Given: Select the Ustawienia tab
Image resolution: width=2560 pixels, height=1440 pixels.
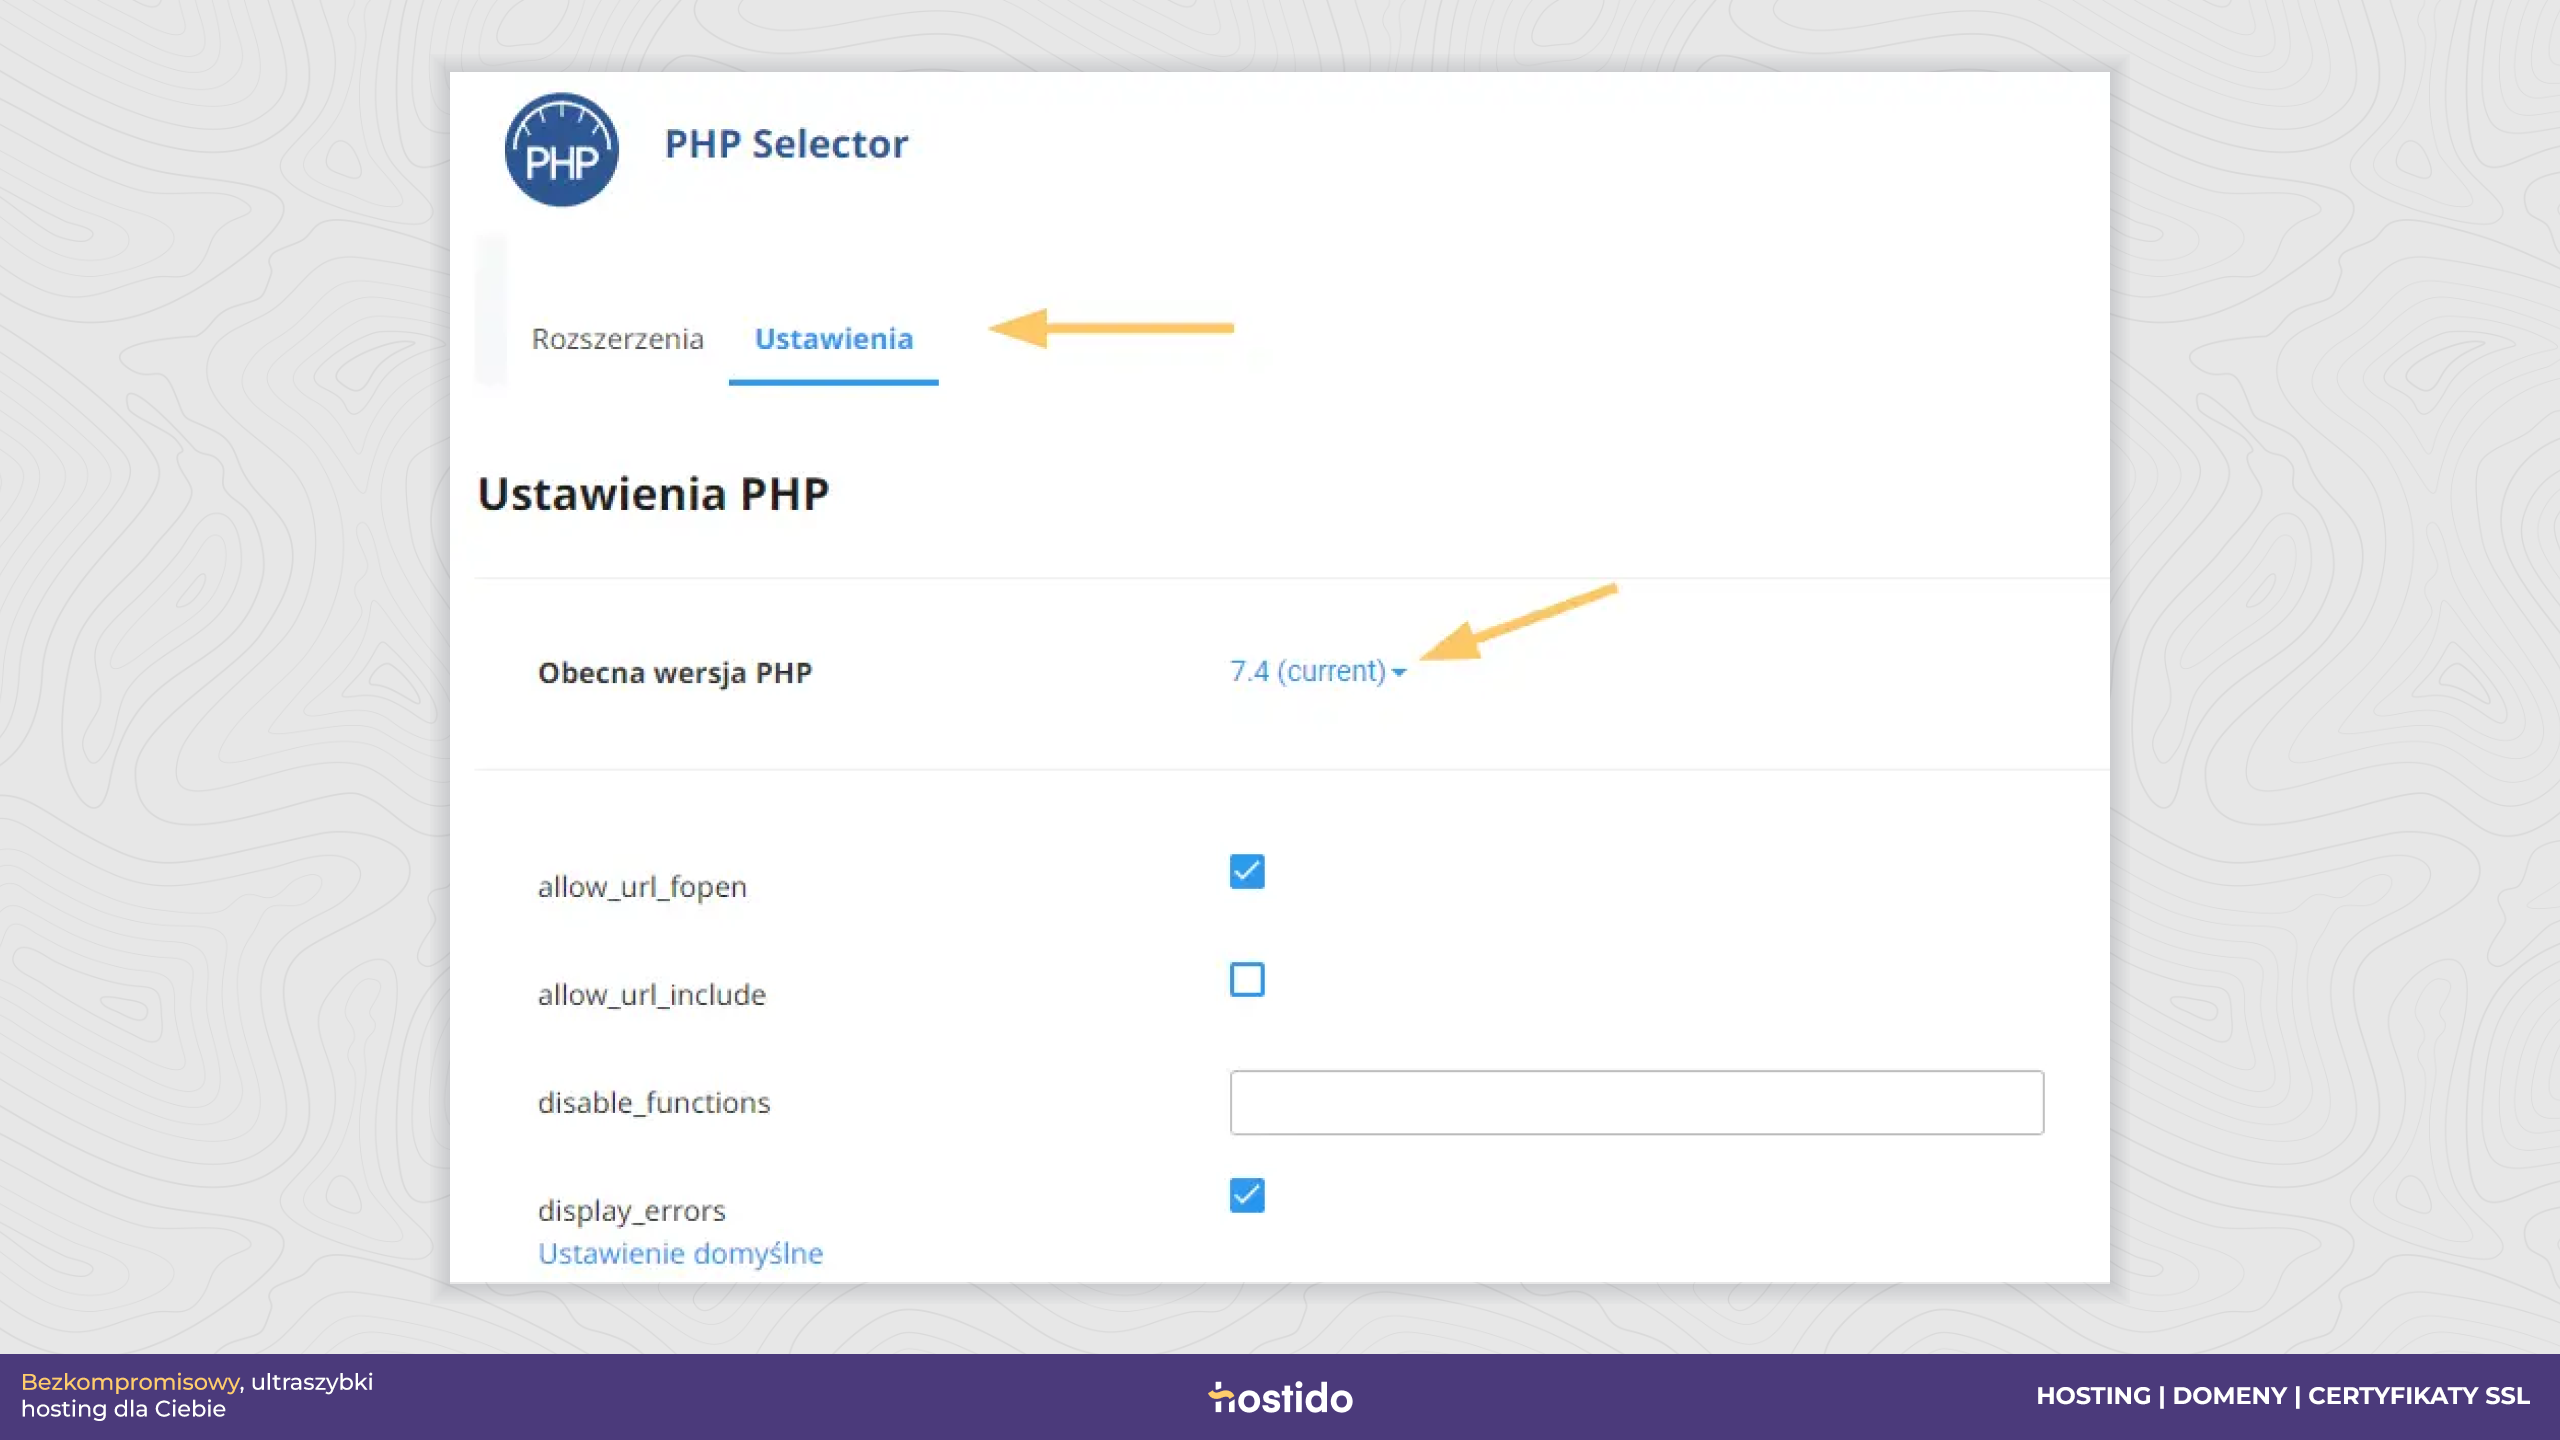Looking at the screenshot, I should pyautogui.click(x=833, y=339).
